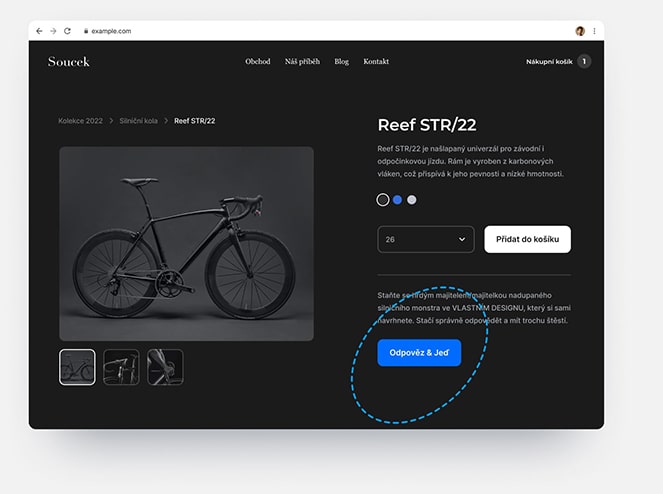Image resolution: width=663 pixels, height=494 pixels.
Task: Click the Soucek logo
Action: point(68,62)
